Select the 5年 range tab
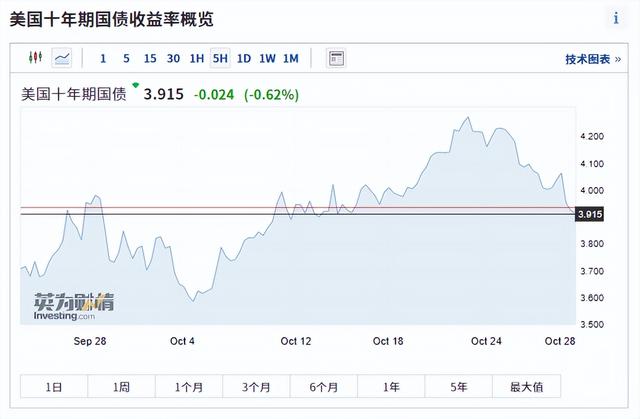 (459, 386)
